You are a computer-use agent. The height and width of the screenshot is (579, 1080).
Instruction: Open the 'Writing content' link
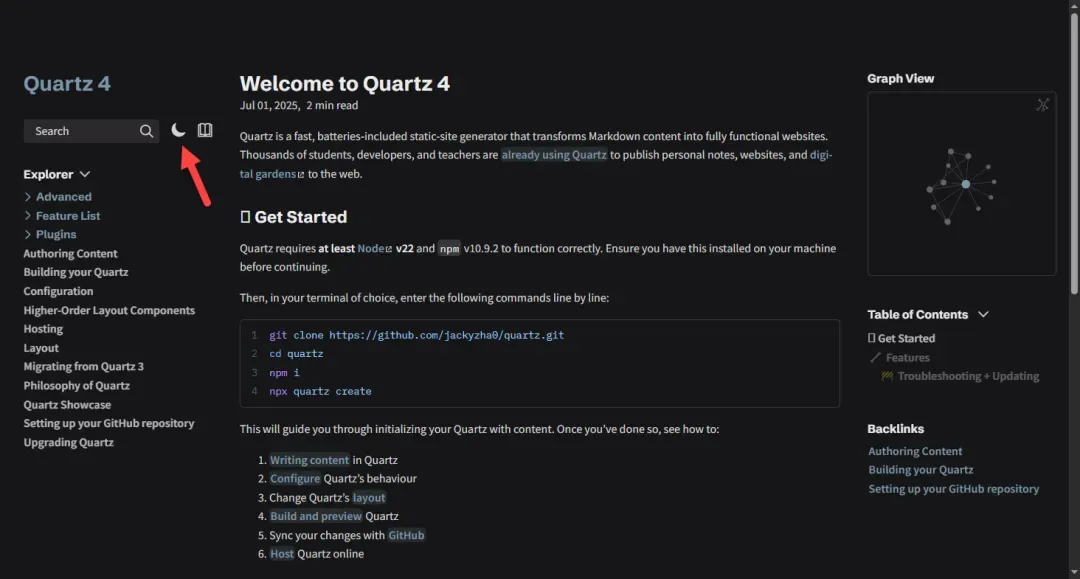(x=309, y=460)
